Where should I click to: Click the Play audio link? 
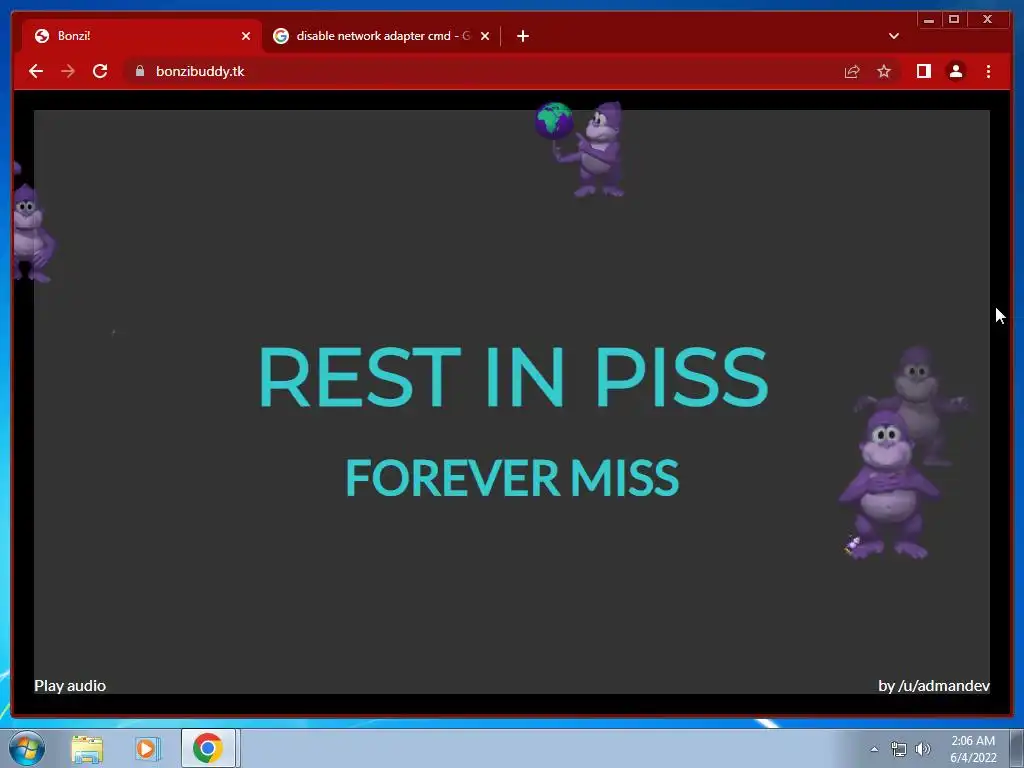(x=70, y=686)
